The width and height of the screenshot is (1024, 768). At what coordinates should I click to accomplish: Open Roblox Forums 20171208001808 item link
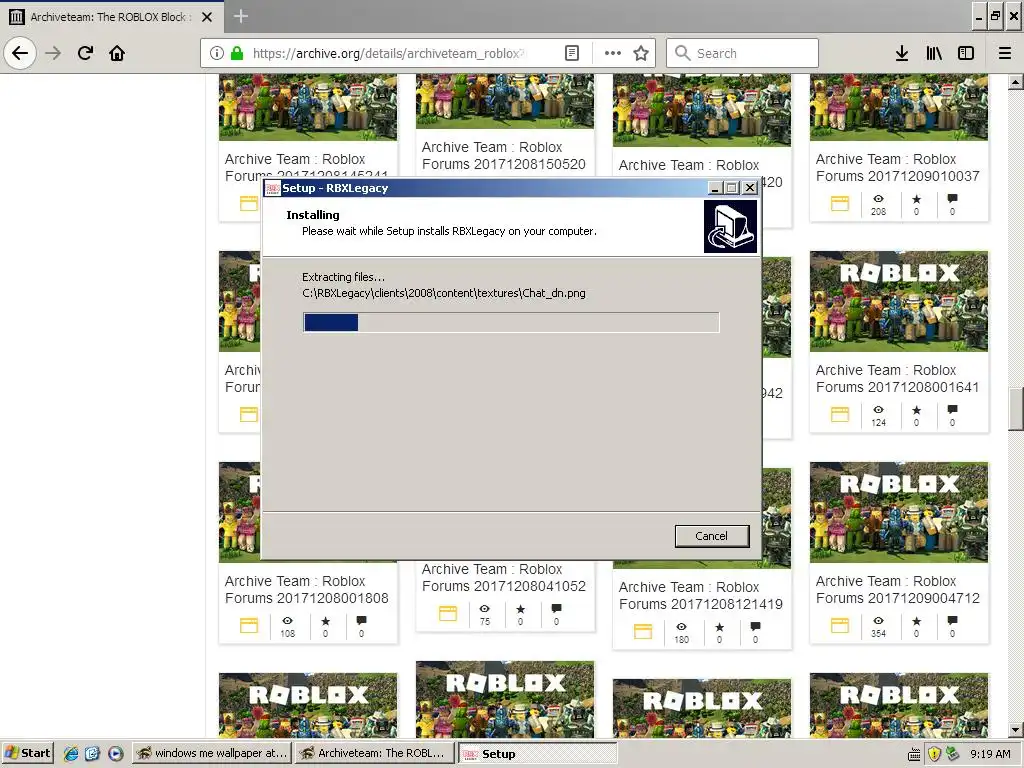[306, 589]
